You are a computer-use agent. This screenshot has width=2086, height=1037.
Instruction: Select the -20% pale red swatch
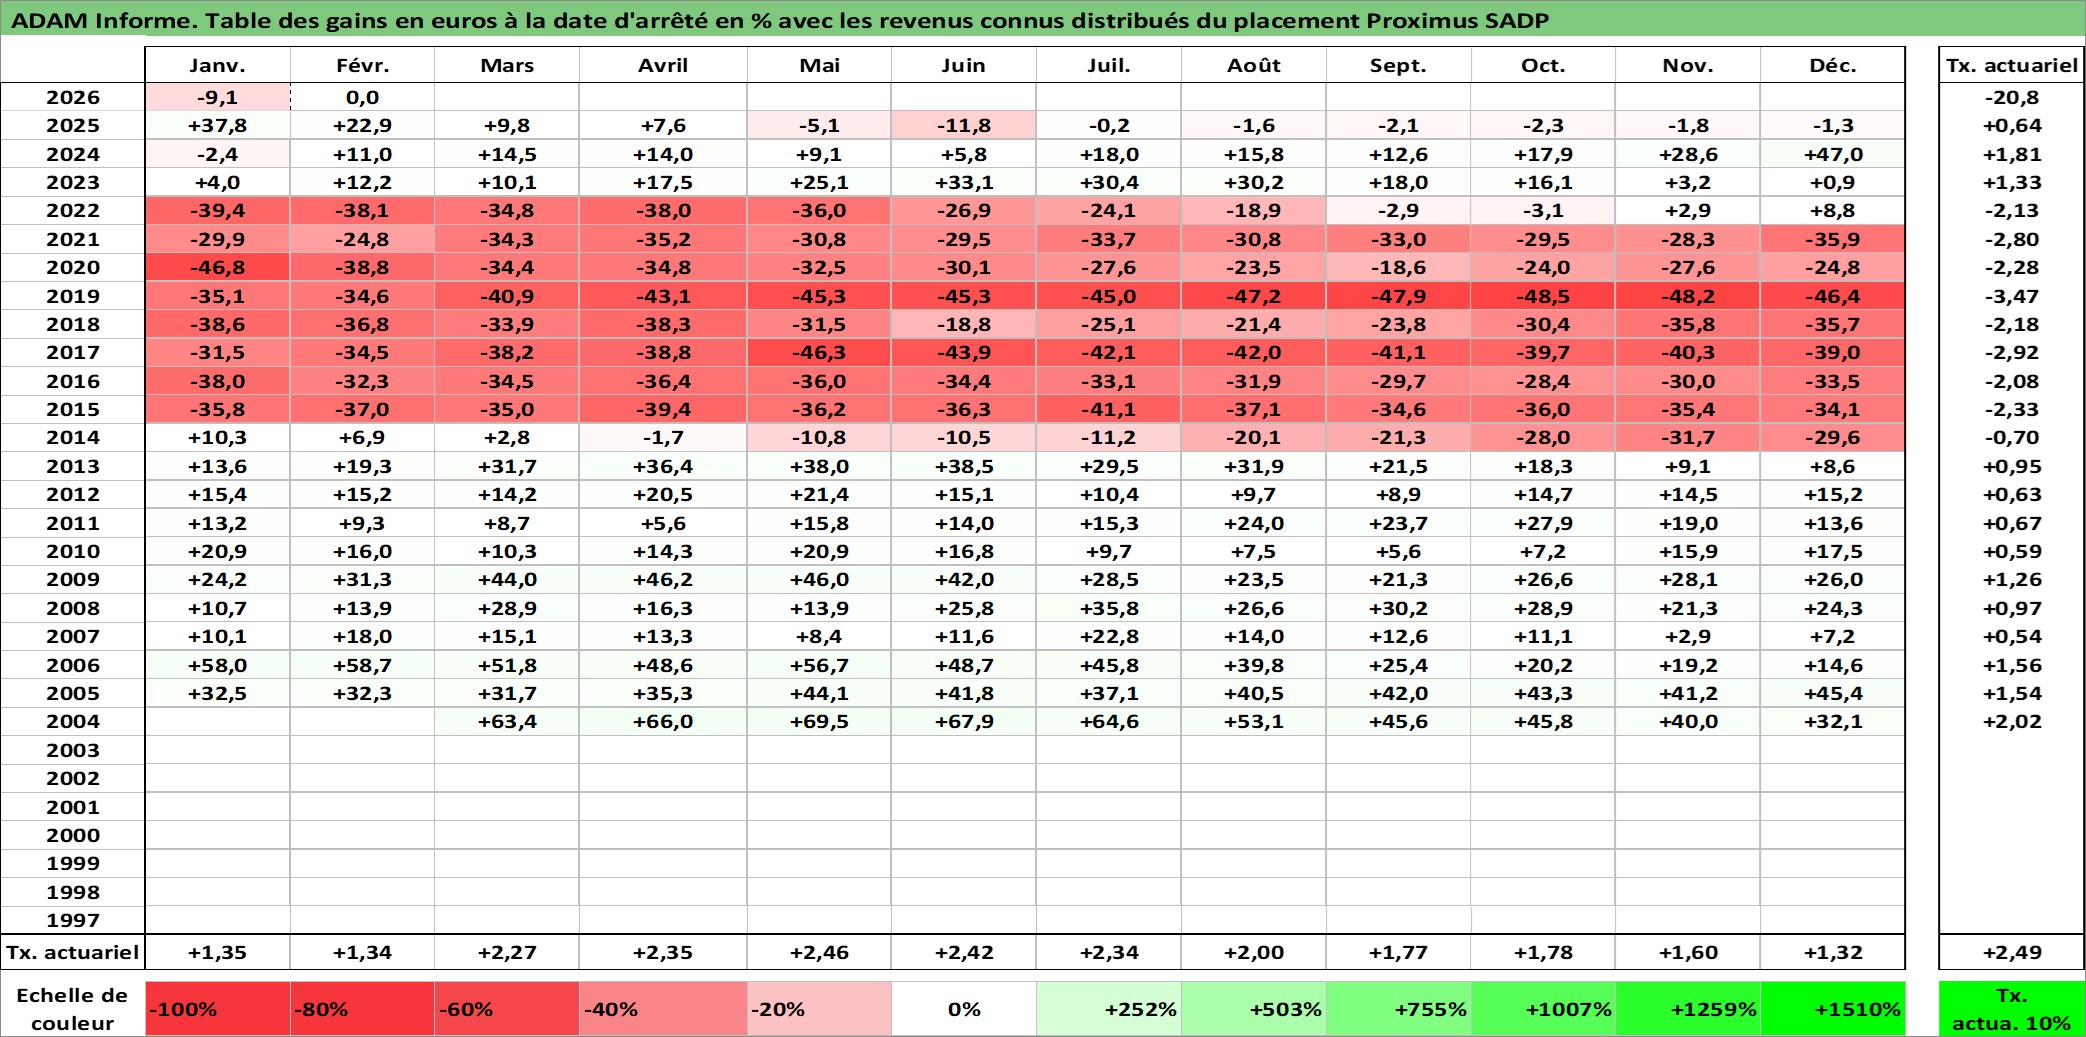coord(819,1009)
